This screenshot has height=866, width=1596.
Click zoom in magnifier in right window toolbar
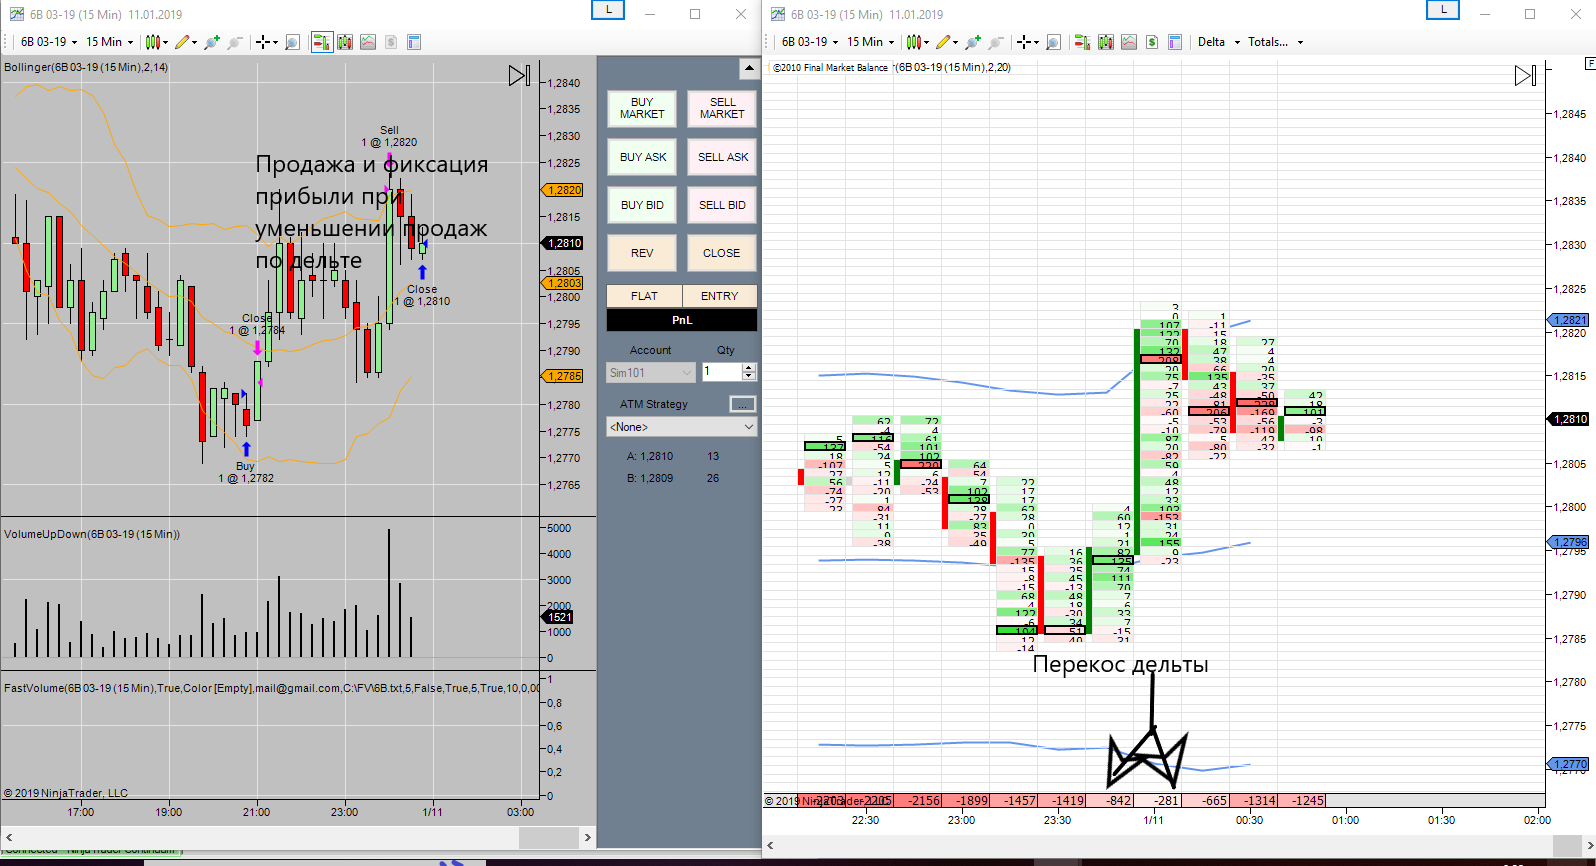(x=972, y=42)
